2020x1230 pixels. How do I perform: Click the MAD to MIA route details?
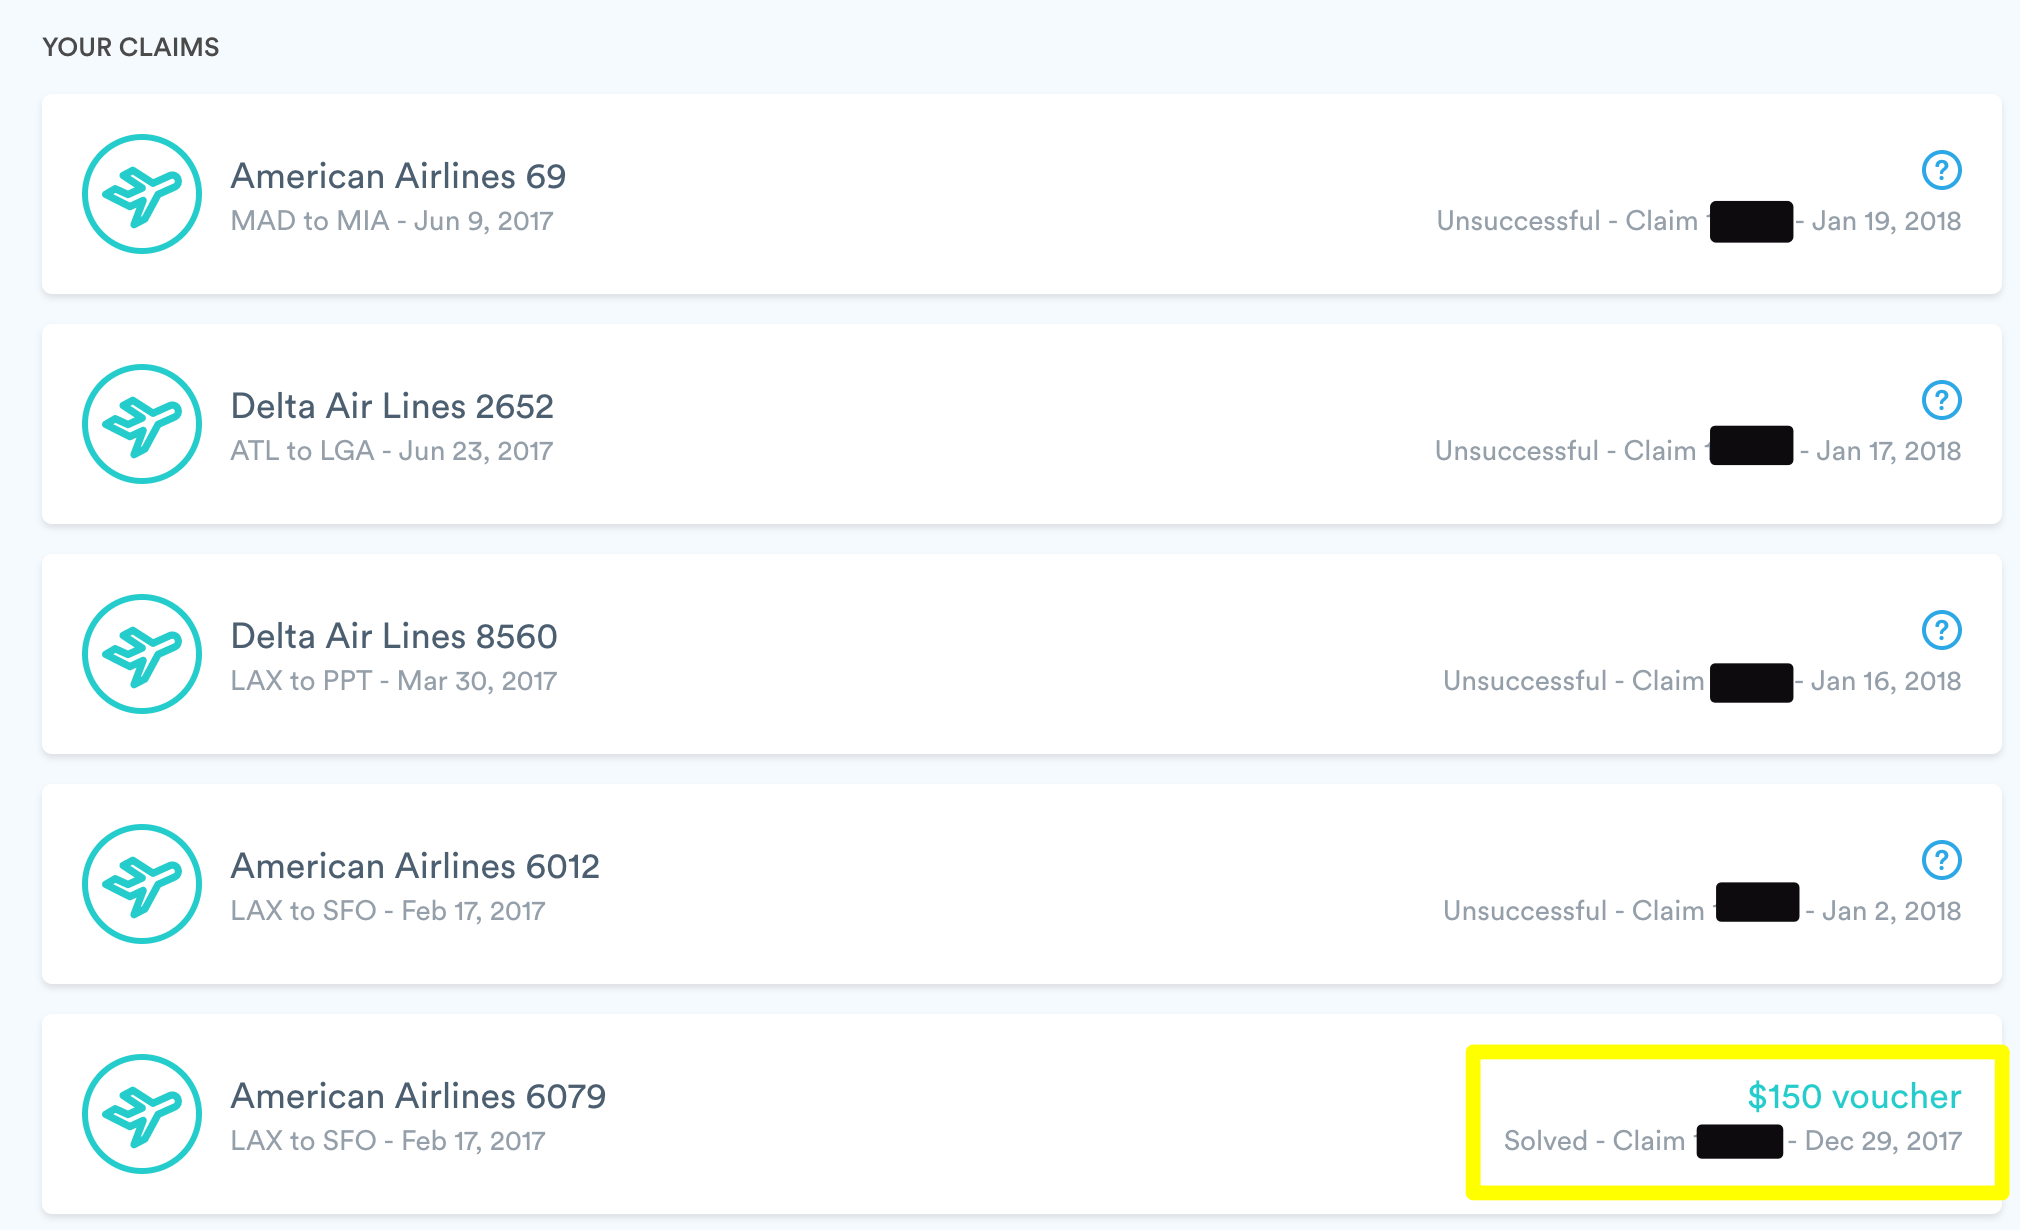[x=392, y=221]
